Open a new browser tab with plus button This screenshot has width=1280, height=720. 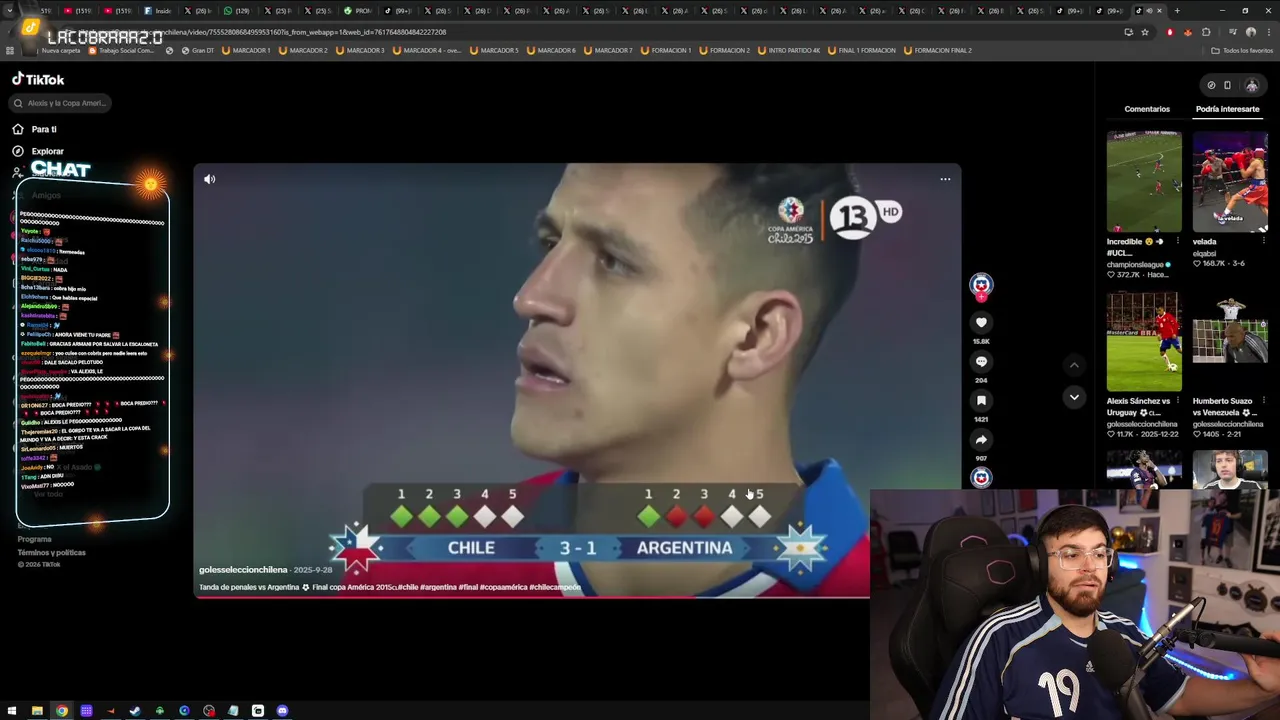1177,11
